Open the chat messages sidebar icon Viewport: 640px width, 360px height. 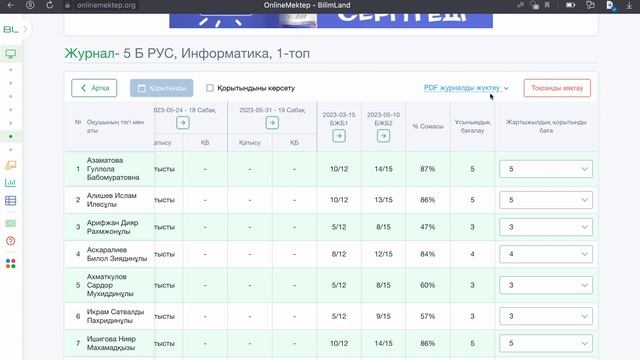click(11, 165)
